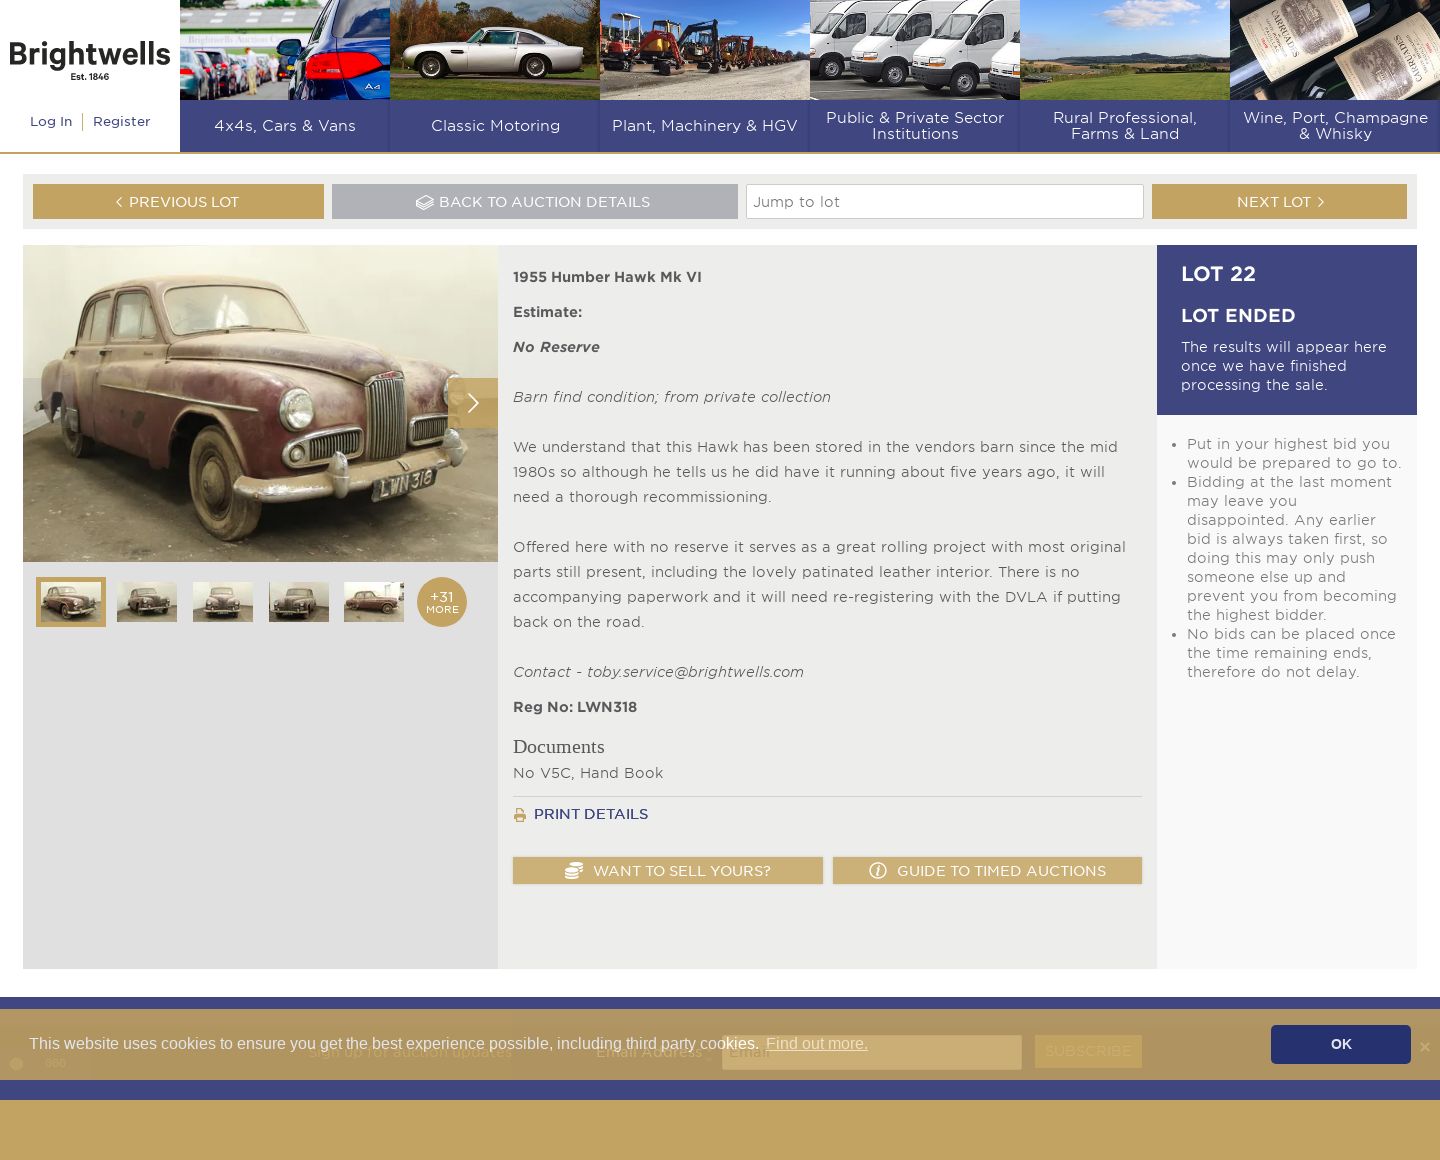Select the fourth car thumbnail
Screen dimensions: 1440x1160
[299, 602]
